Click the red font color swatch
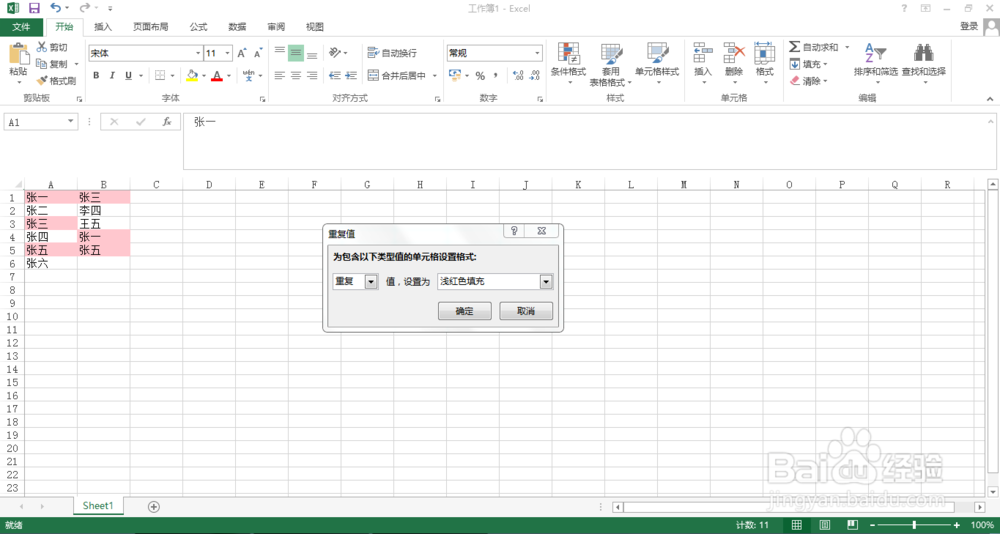The width and height of the screenshot is (1000, 534). 217,75
